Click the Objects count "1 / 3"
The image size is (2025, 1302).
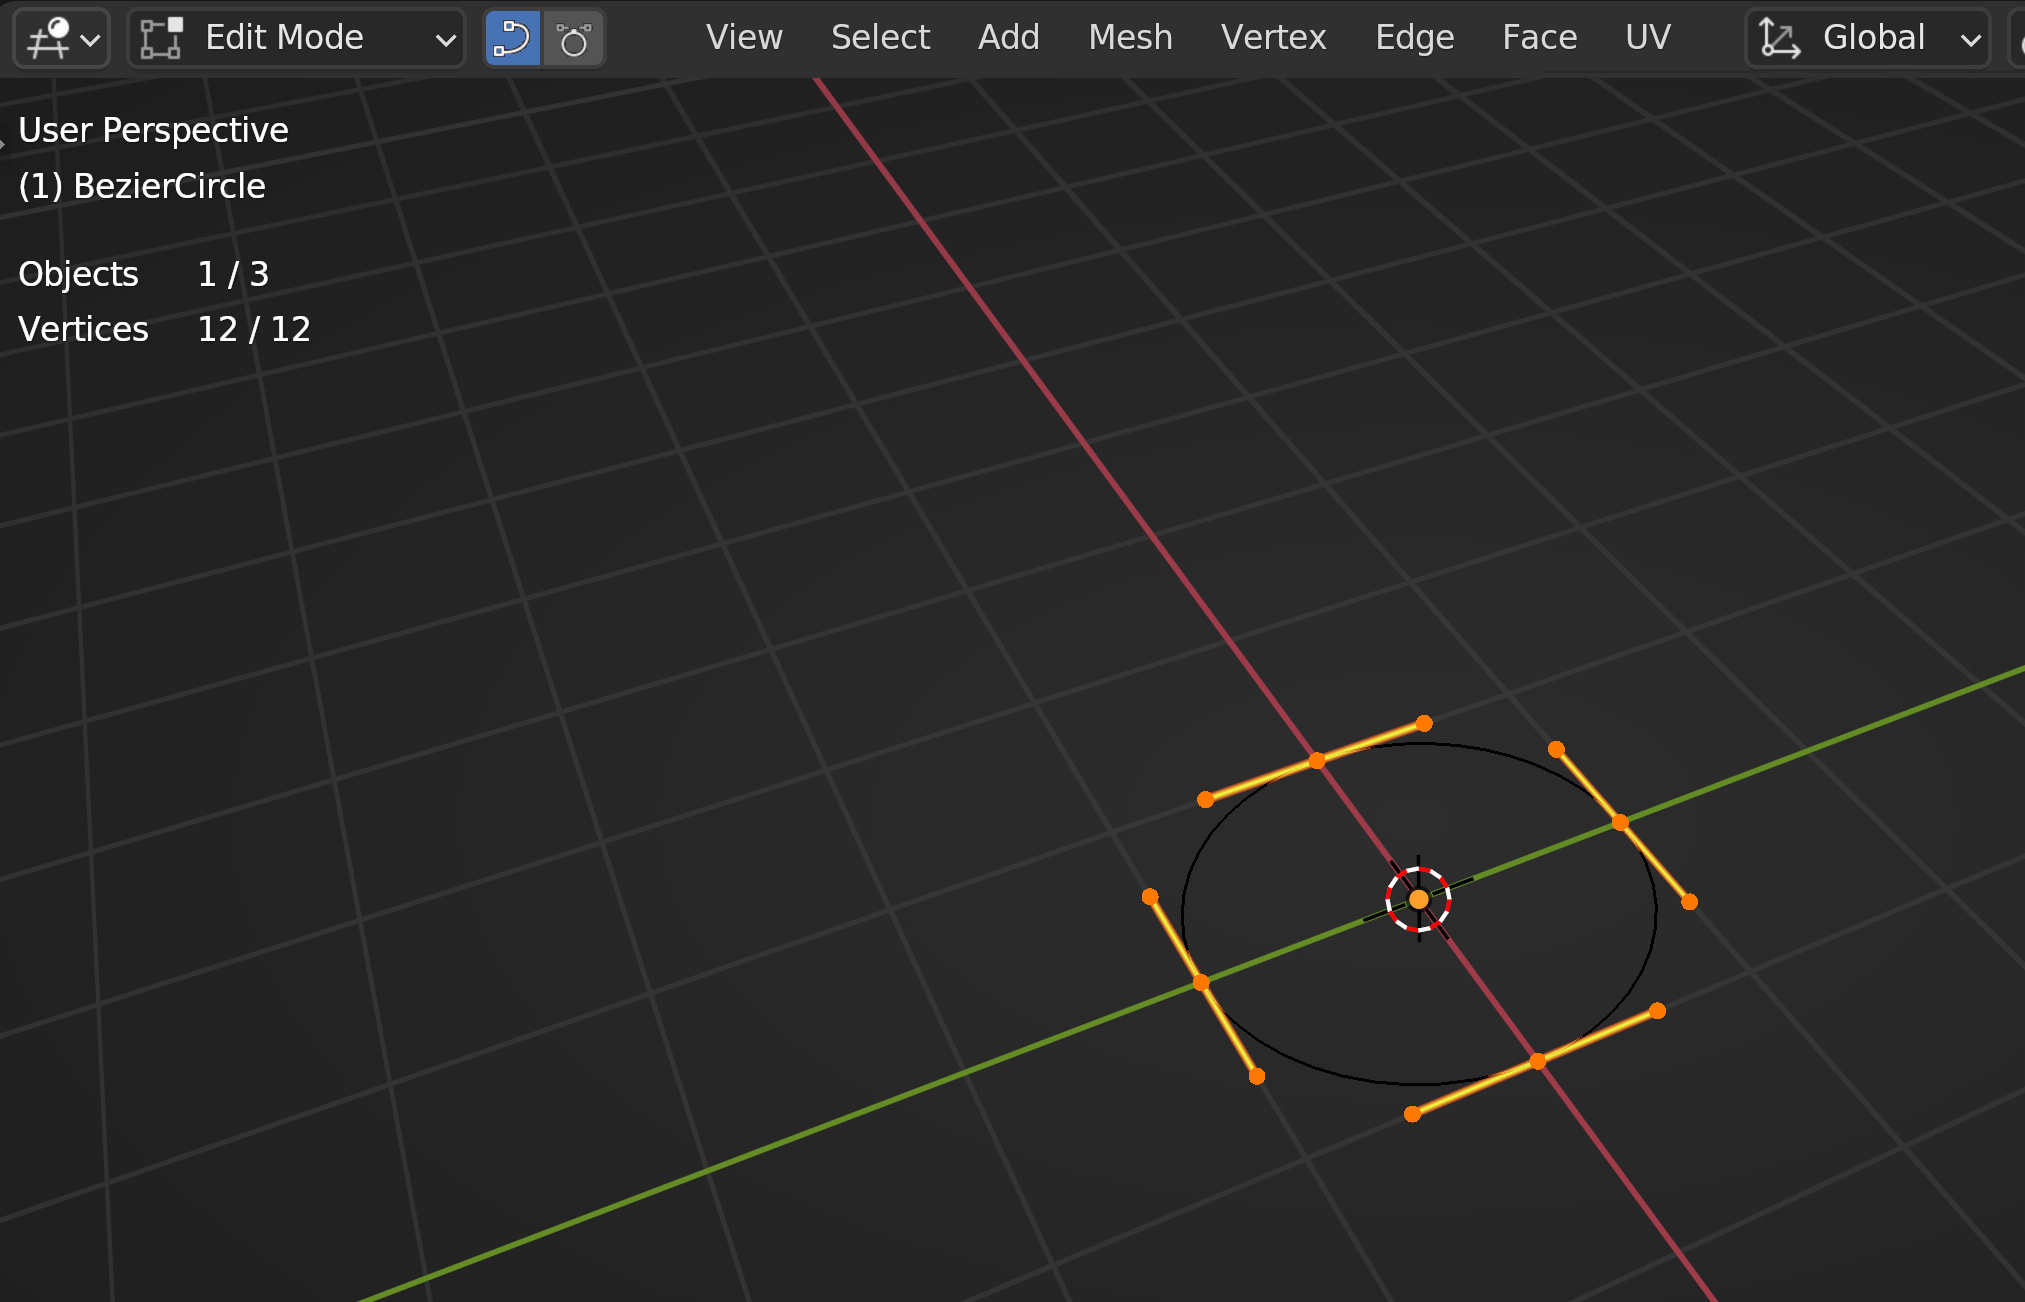coord(233,274)
